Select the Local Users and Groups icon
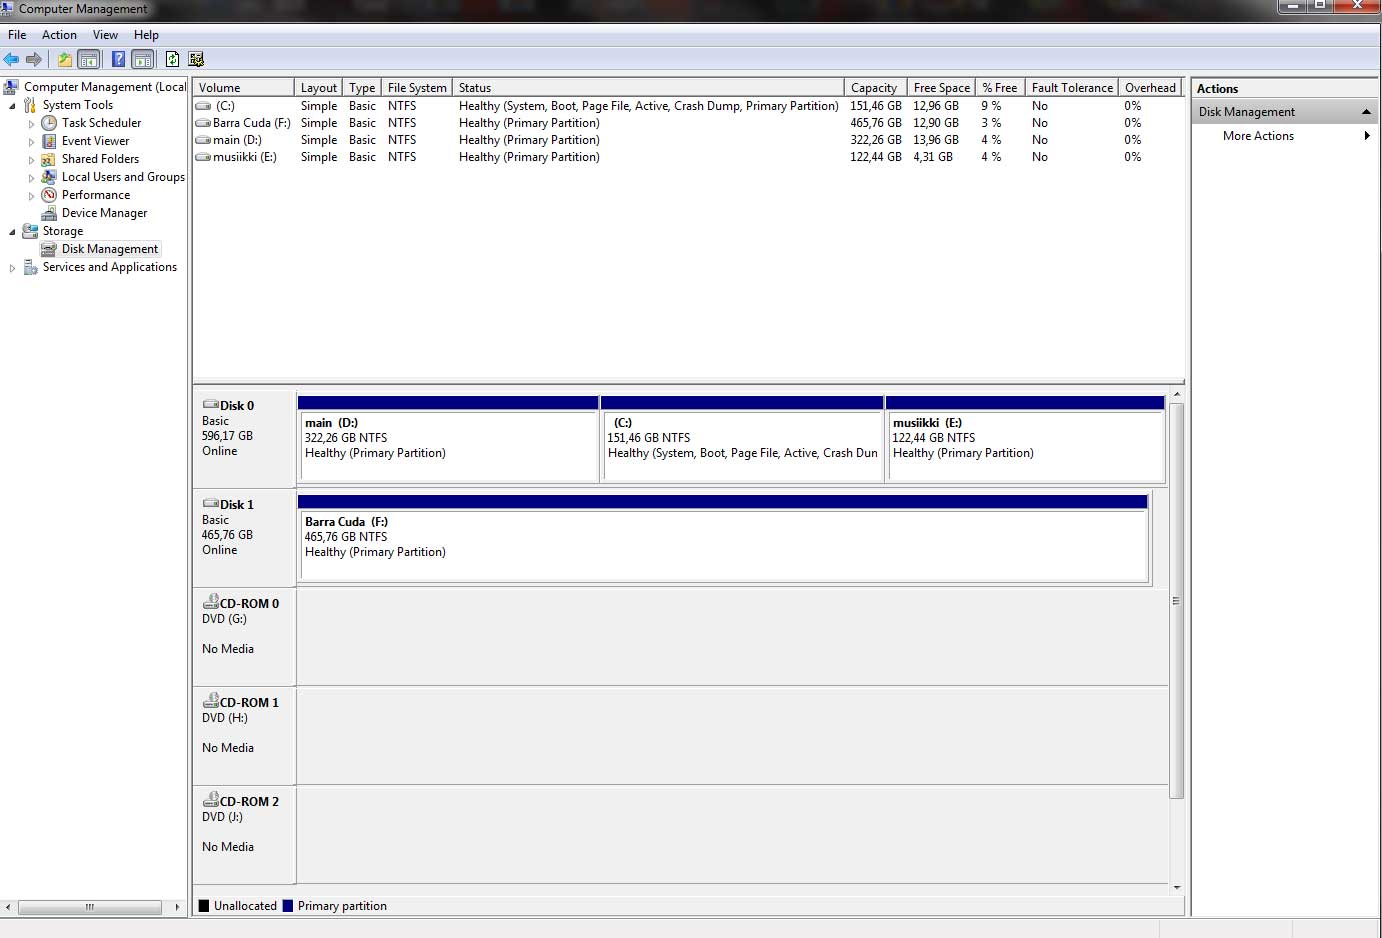 (x=49, y=177)
